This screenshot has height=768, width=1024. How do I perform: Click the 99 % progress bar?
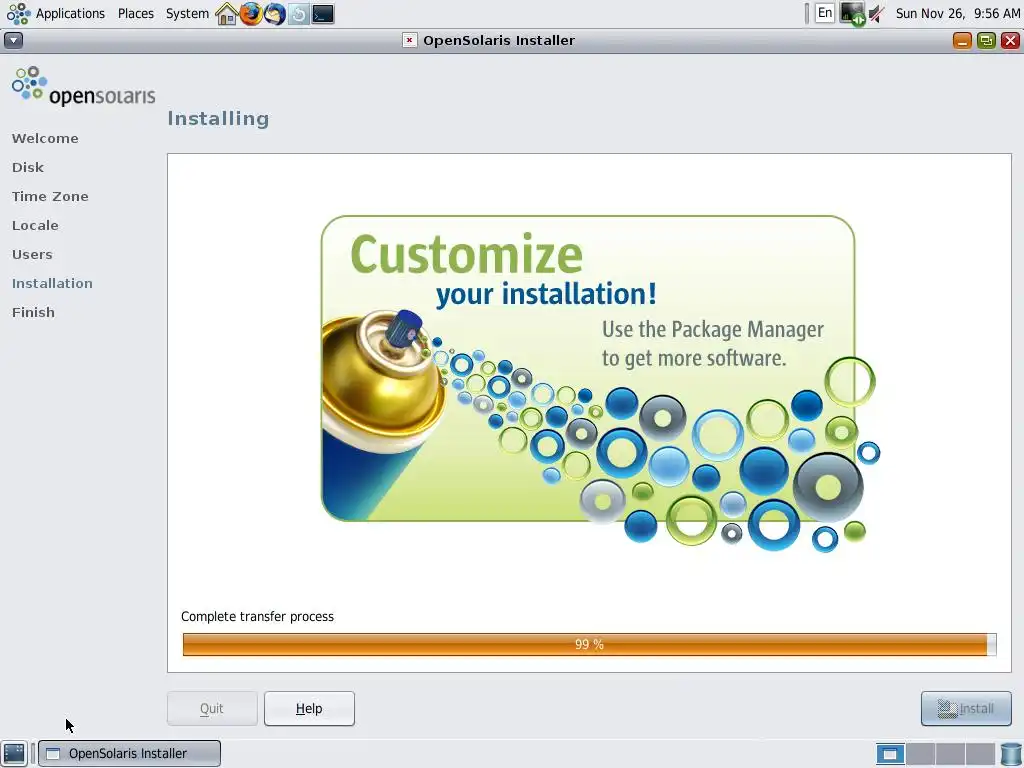coord(589,645)
